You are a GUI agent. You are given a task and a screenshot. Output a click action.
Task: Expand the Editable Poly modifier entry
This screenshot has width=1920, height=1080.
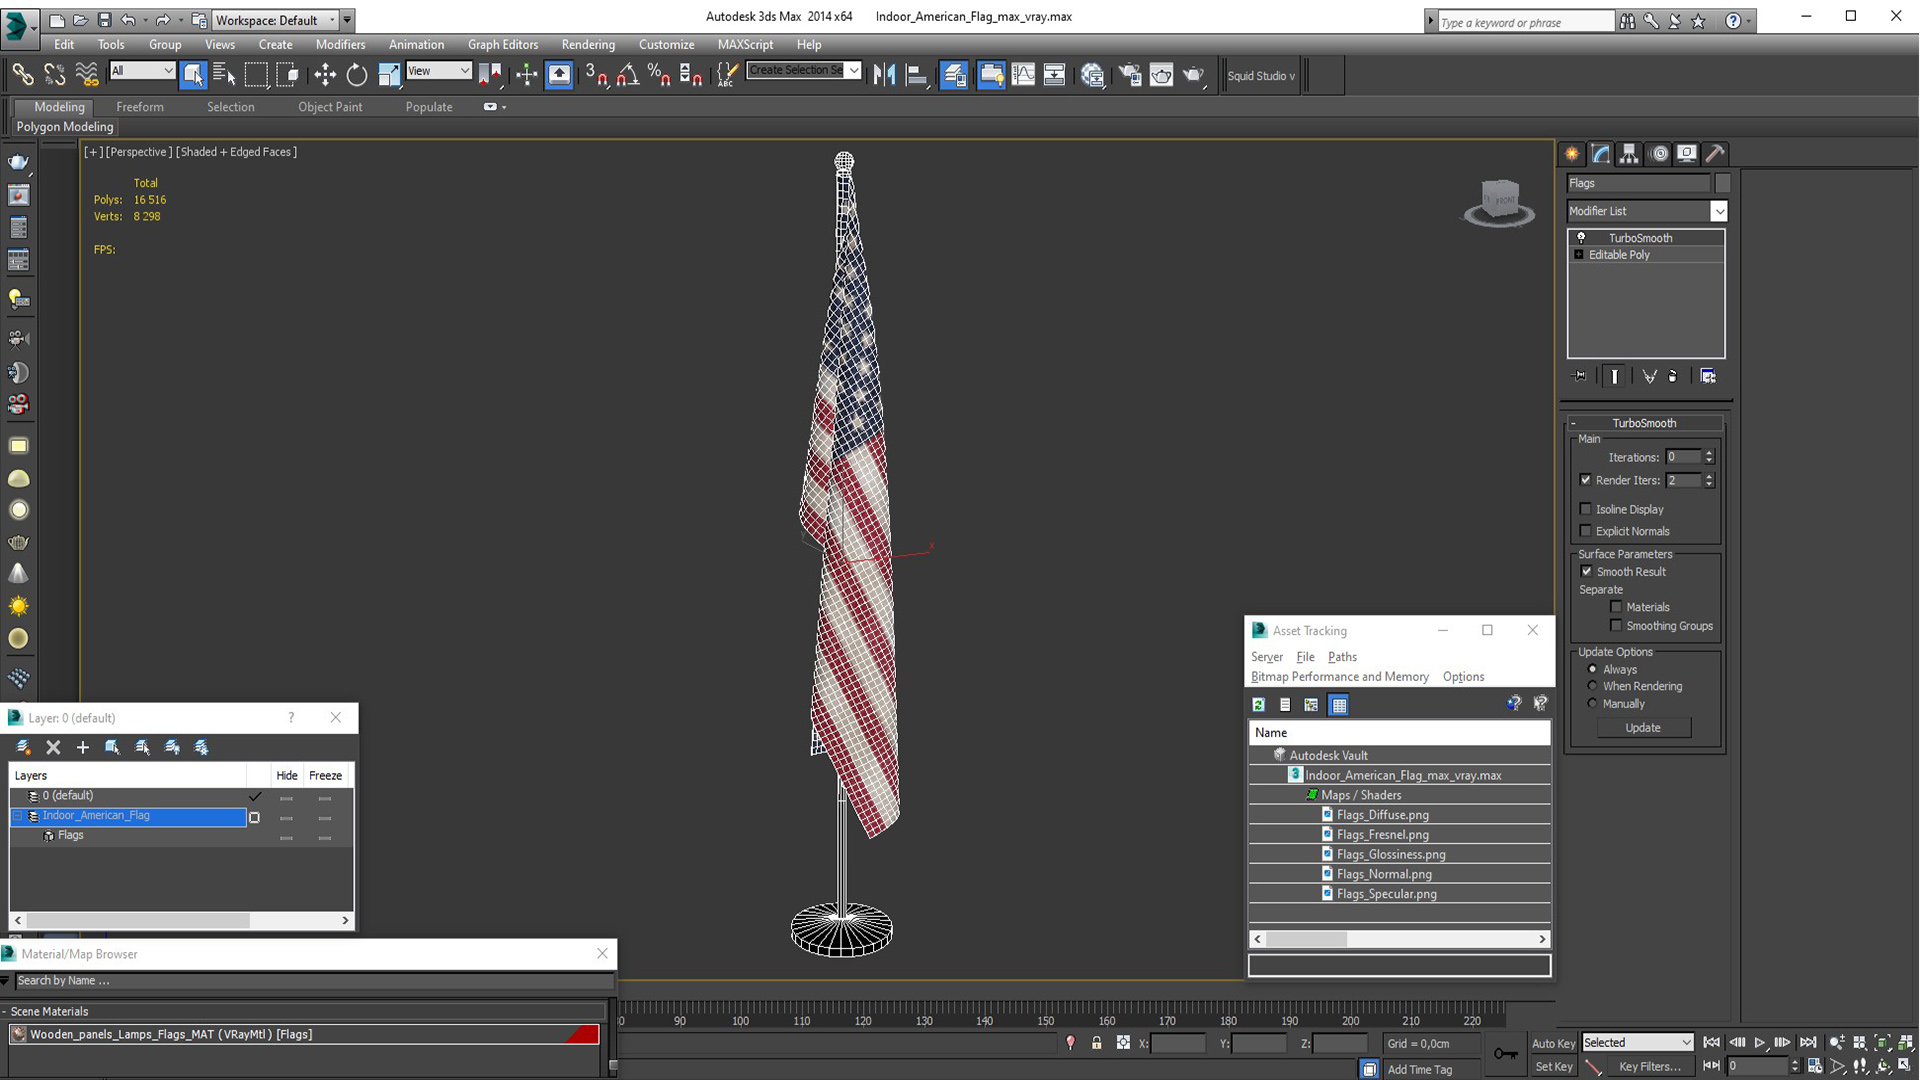pyautogui.click(x=1579, y=255)
